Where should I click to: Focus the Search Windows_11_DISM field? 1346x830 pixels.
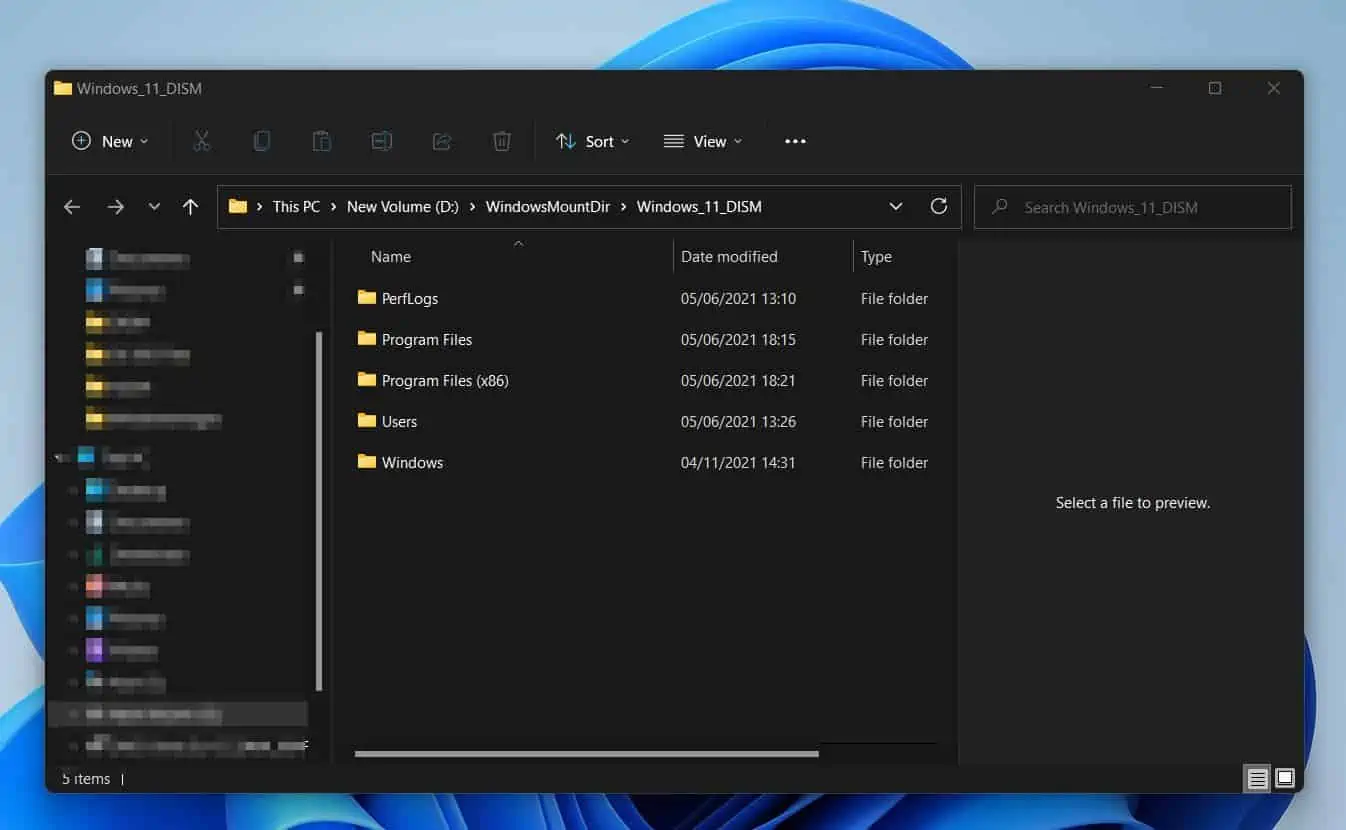point(1133,207)
